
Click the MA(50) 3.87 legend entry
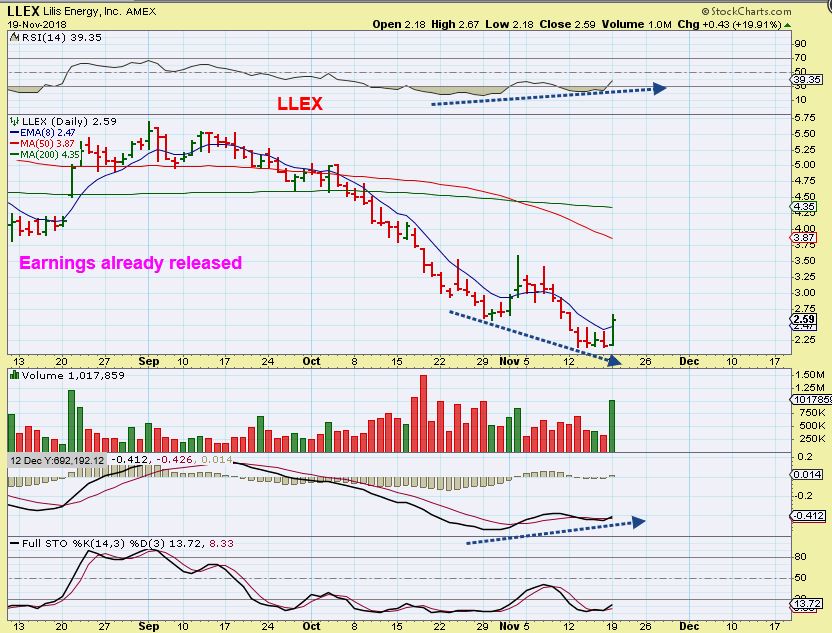(42, 144)
